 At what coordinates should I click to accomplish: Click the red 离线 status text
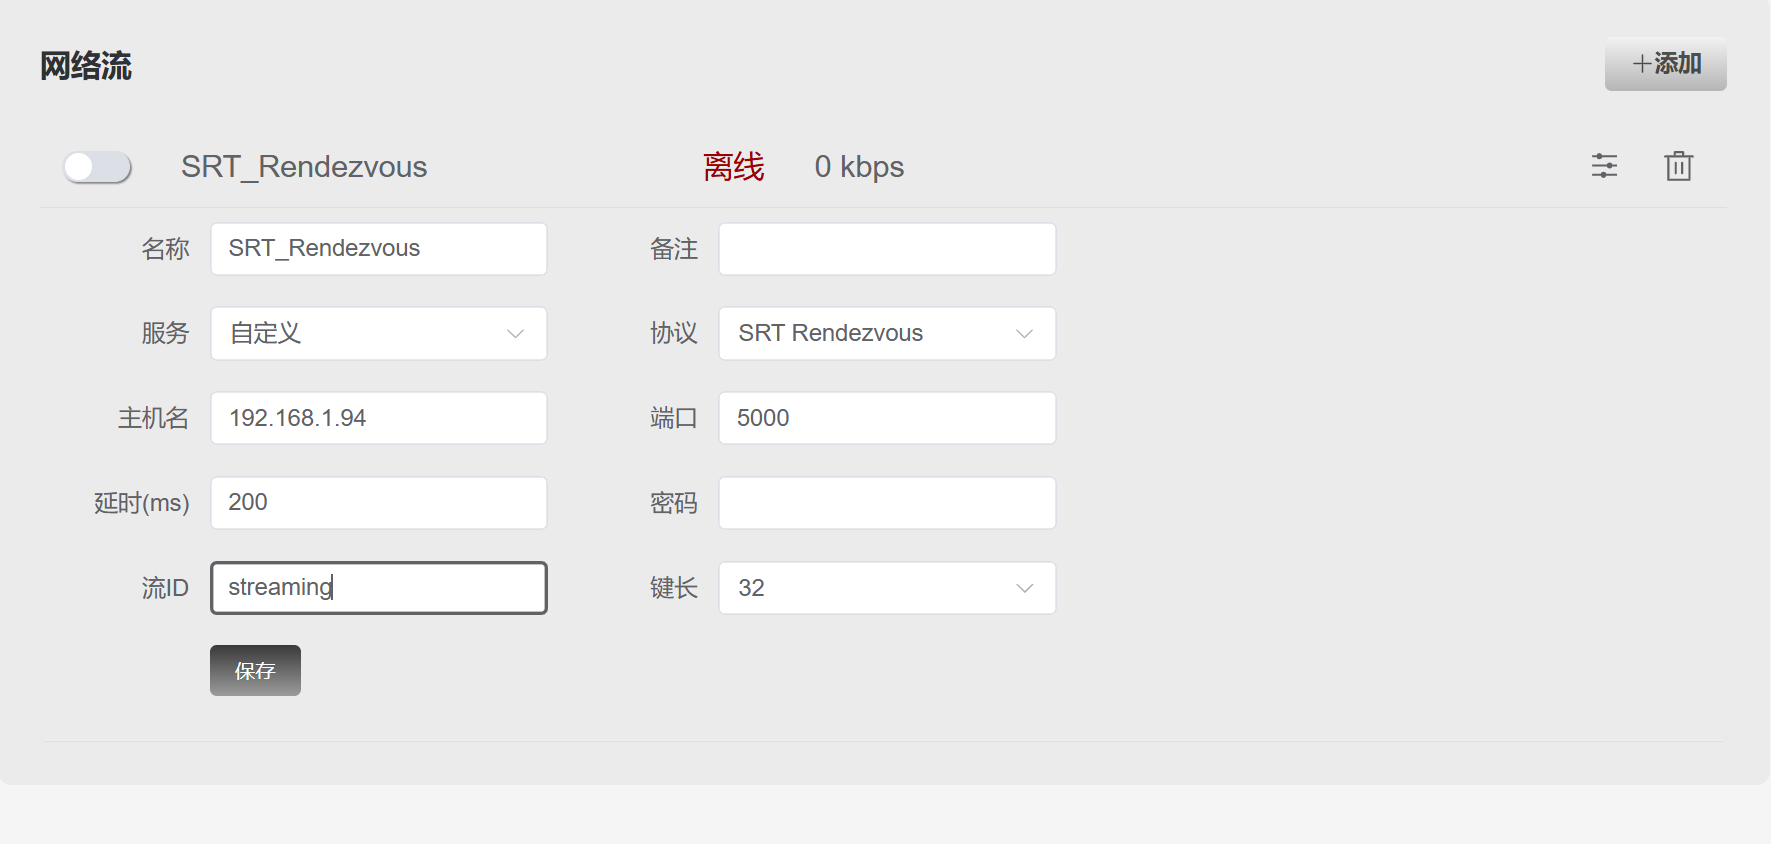(733, 167)
